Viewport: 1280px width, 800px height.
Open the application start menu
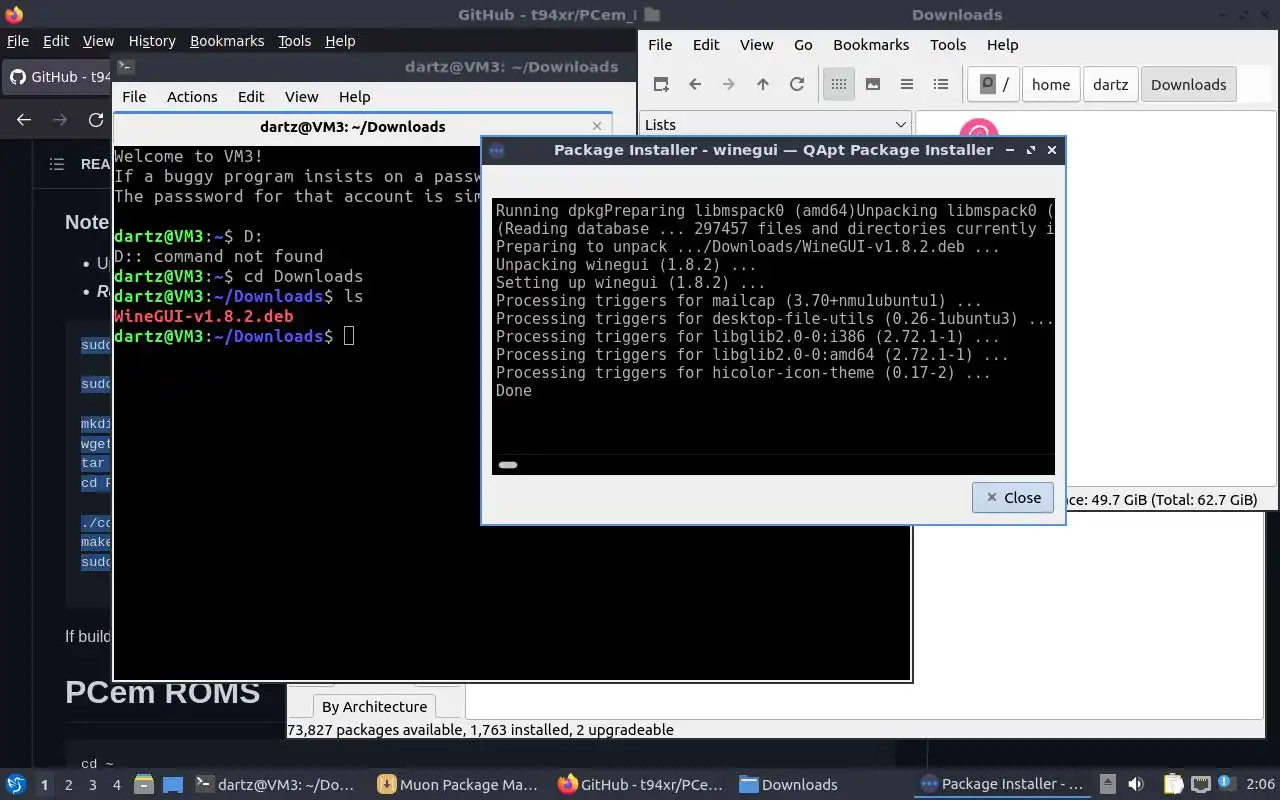tap(15, 784)
